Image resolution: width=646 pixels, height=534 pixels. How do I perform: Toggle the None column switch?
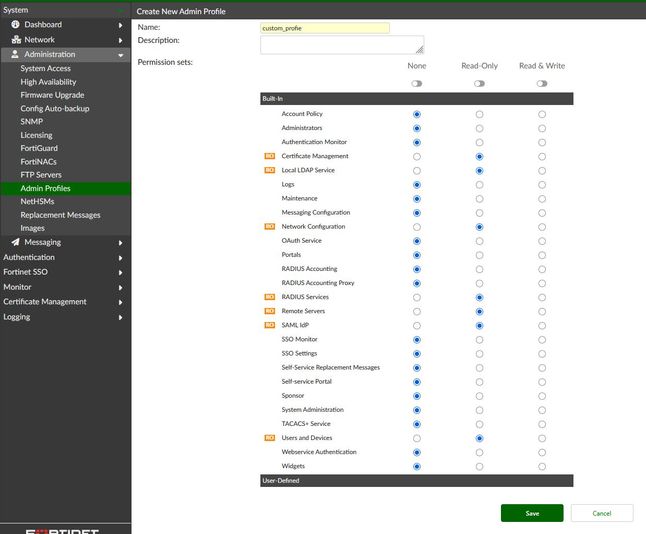[417, 84]
